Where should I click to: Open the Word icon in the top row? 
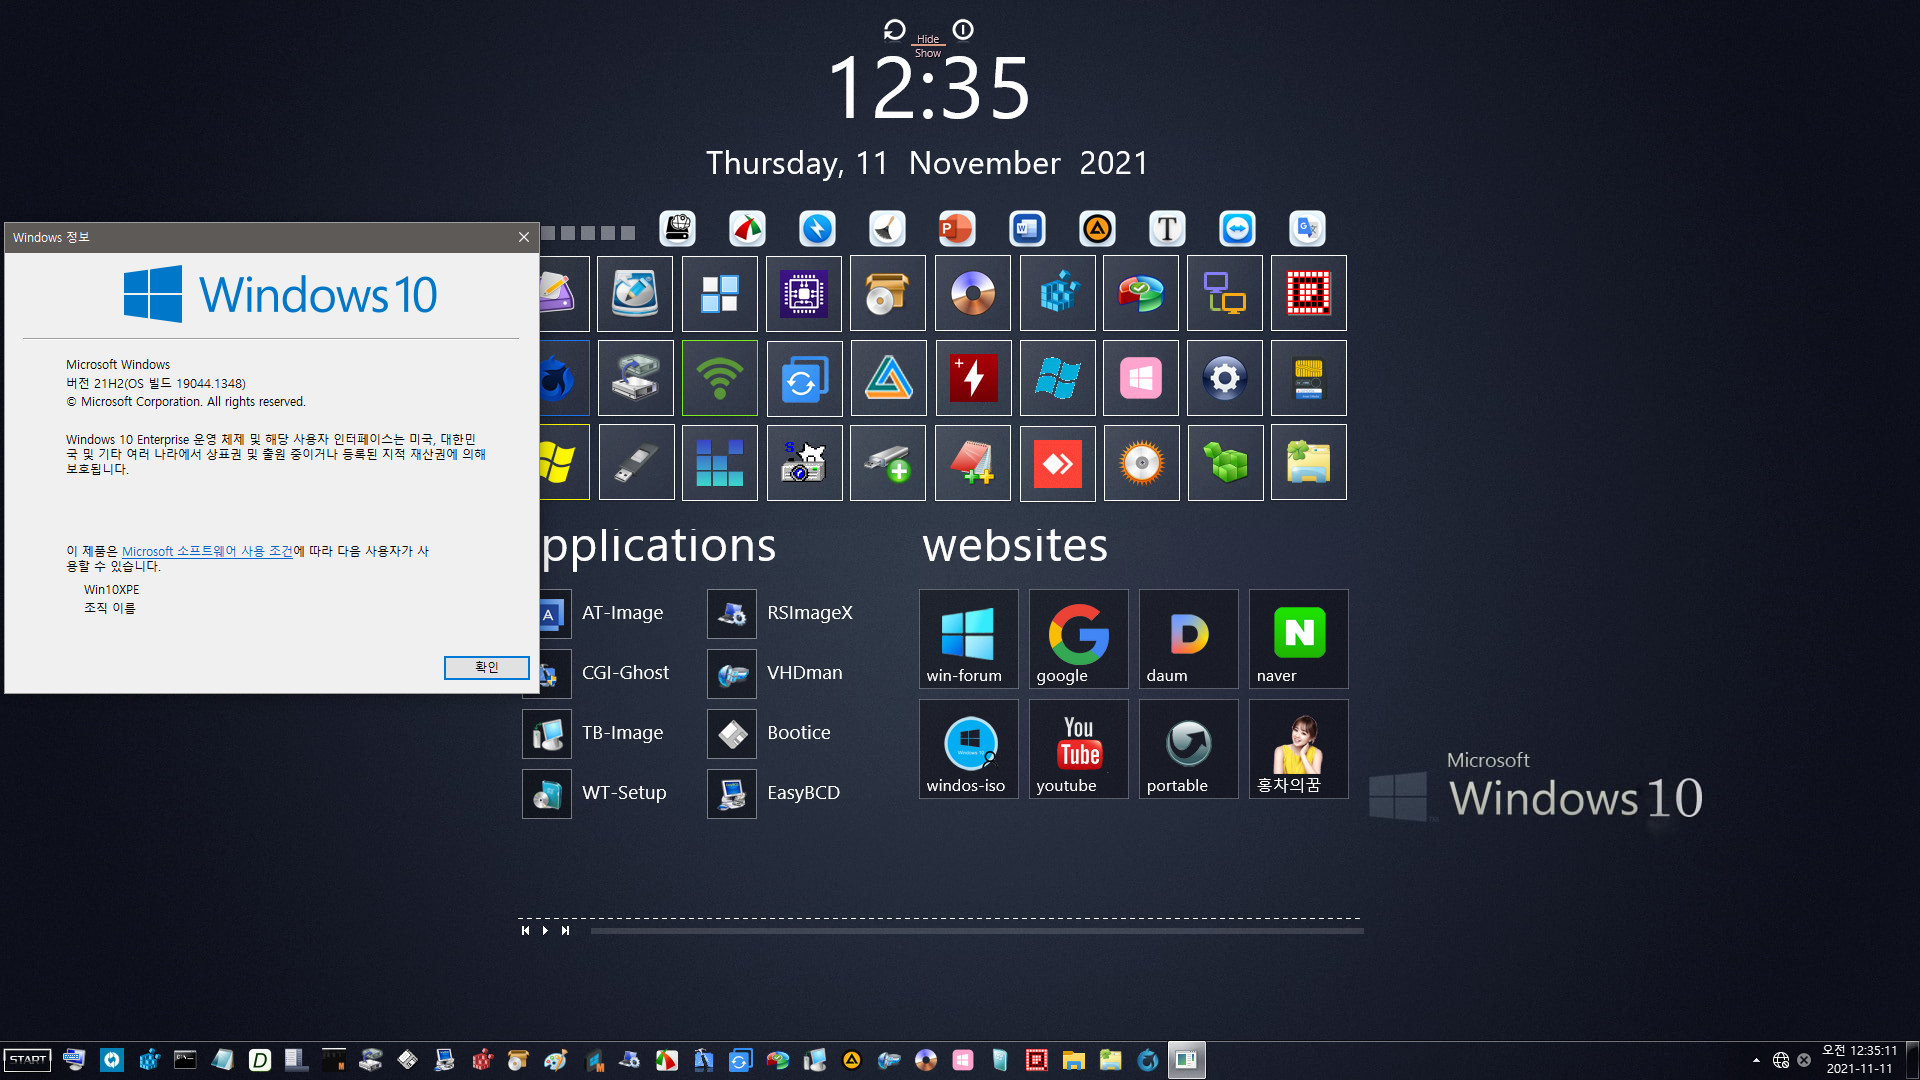[x=1027, y=229]
